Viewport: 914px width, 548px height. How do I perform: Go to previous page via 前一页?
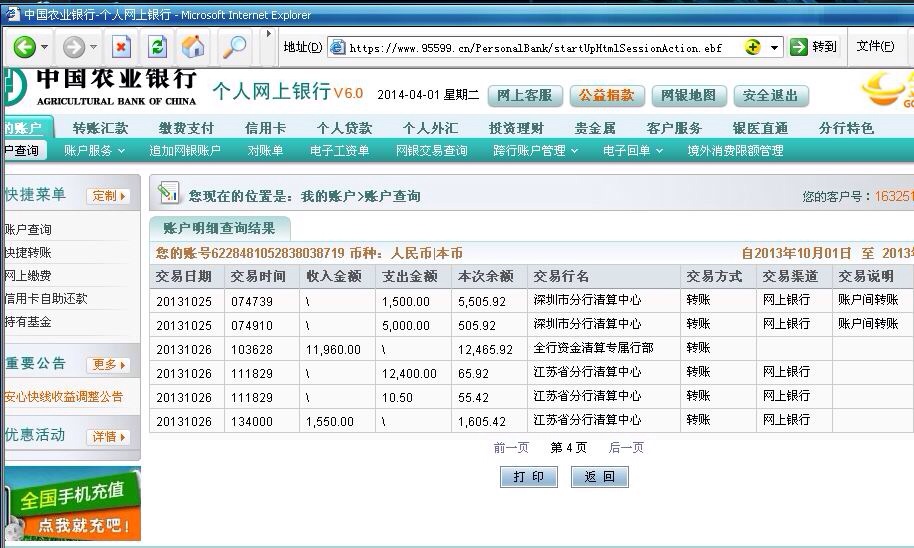pos(511,448)
